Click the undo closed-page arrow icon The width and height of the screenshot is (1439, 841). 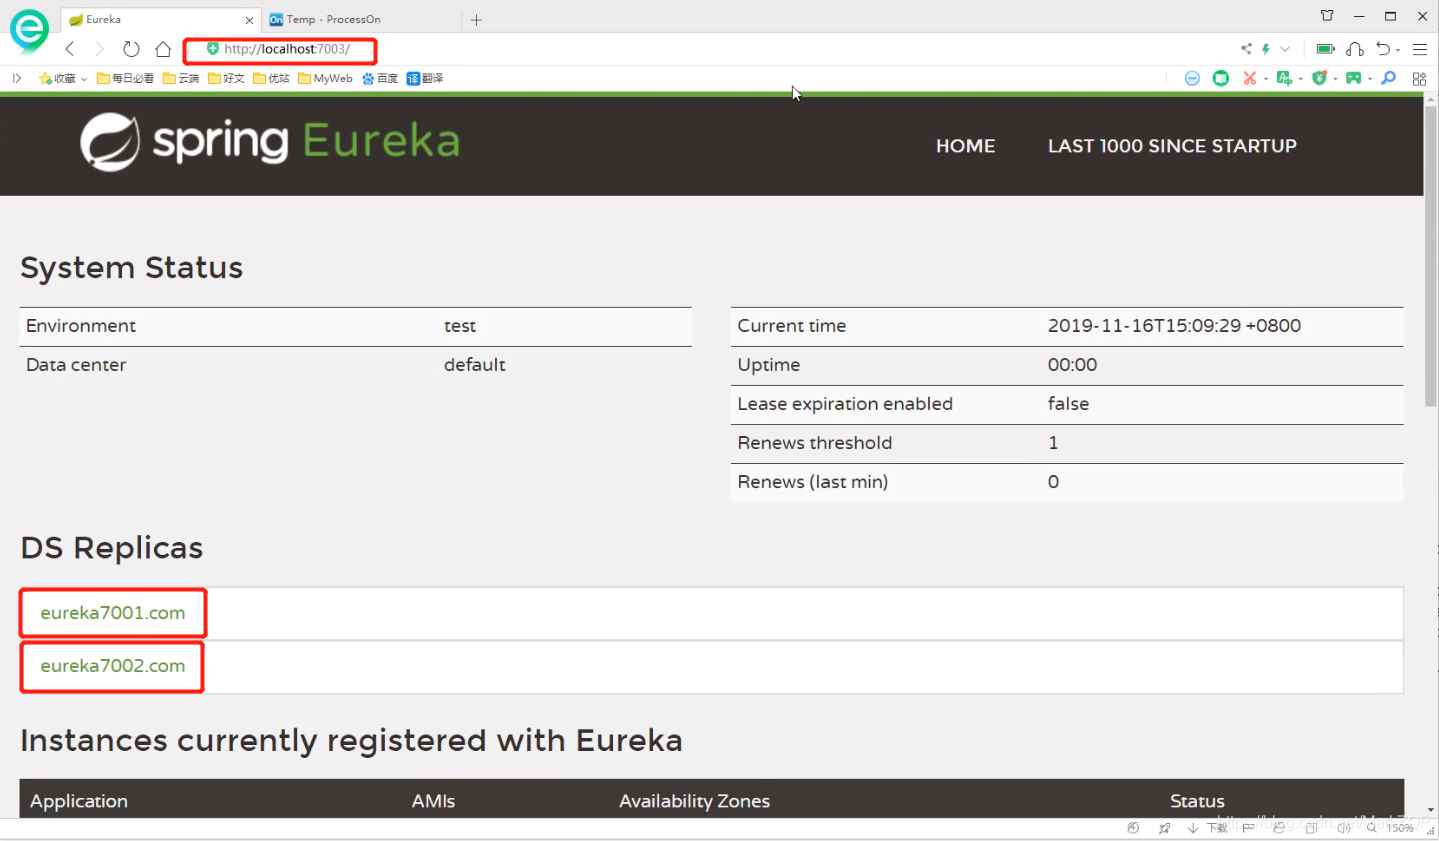pyautogui.click(x=1383, y=49)
